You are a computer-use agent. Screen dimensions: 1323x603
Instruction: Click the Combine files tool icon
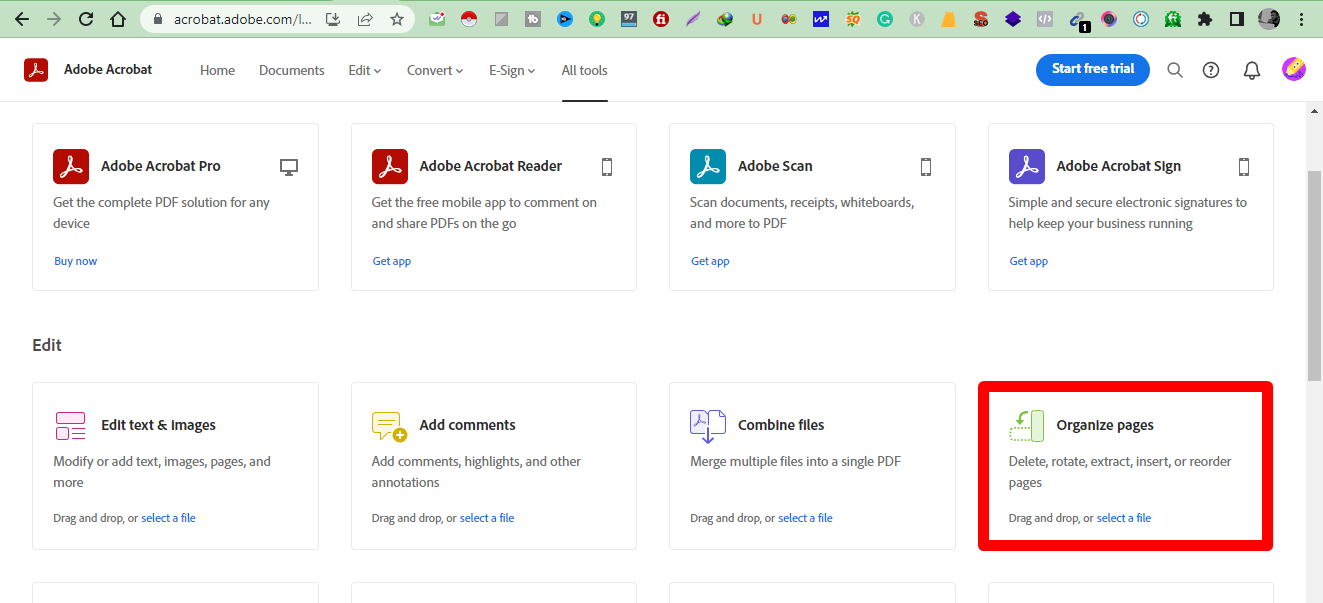click(707, 425)
